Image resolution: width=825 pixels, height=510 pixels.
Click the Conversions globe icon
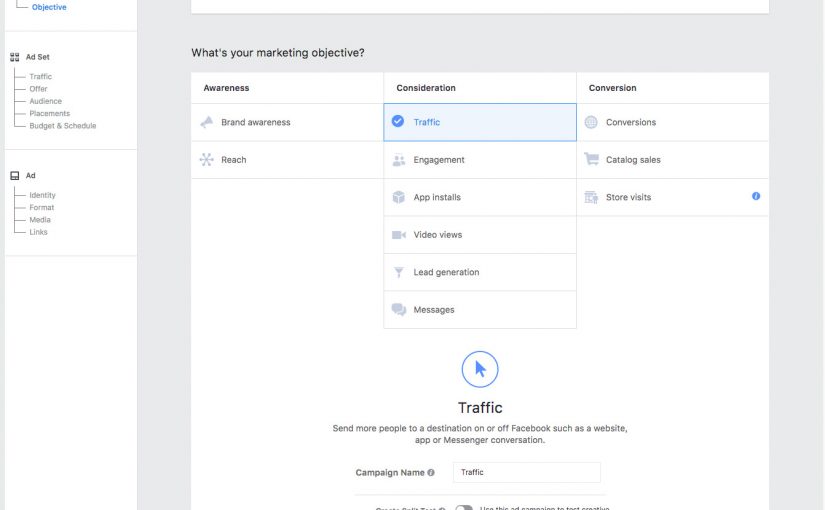591,122
